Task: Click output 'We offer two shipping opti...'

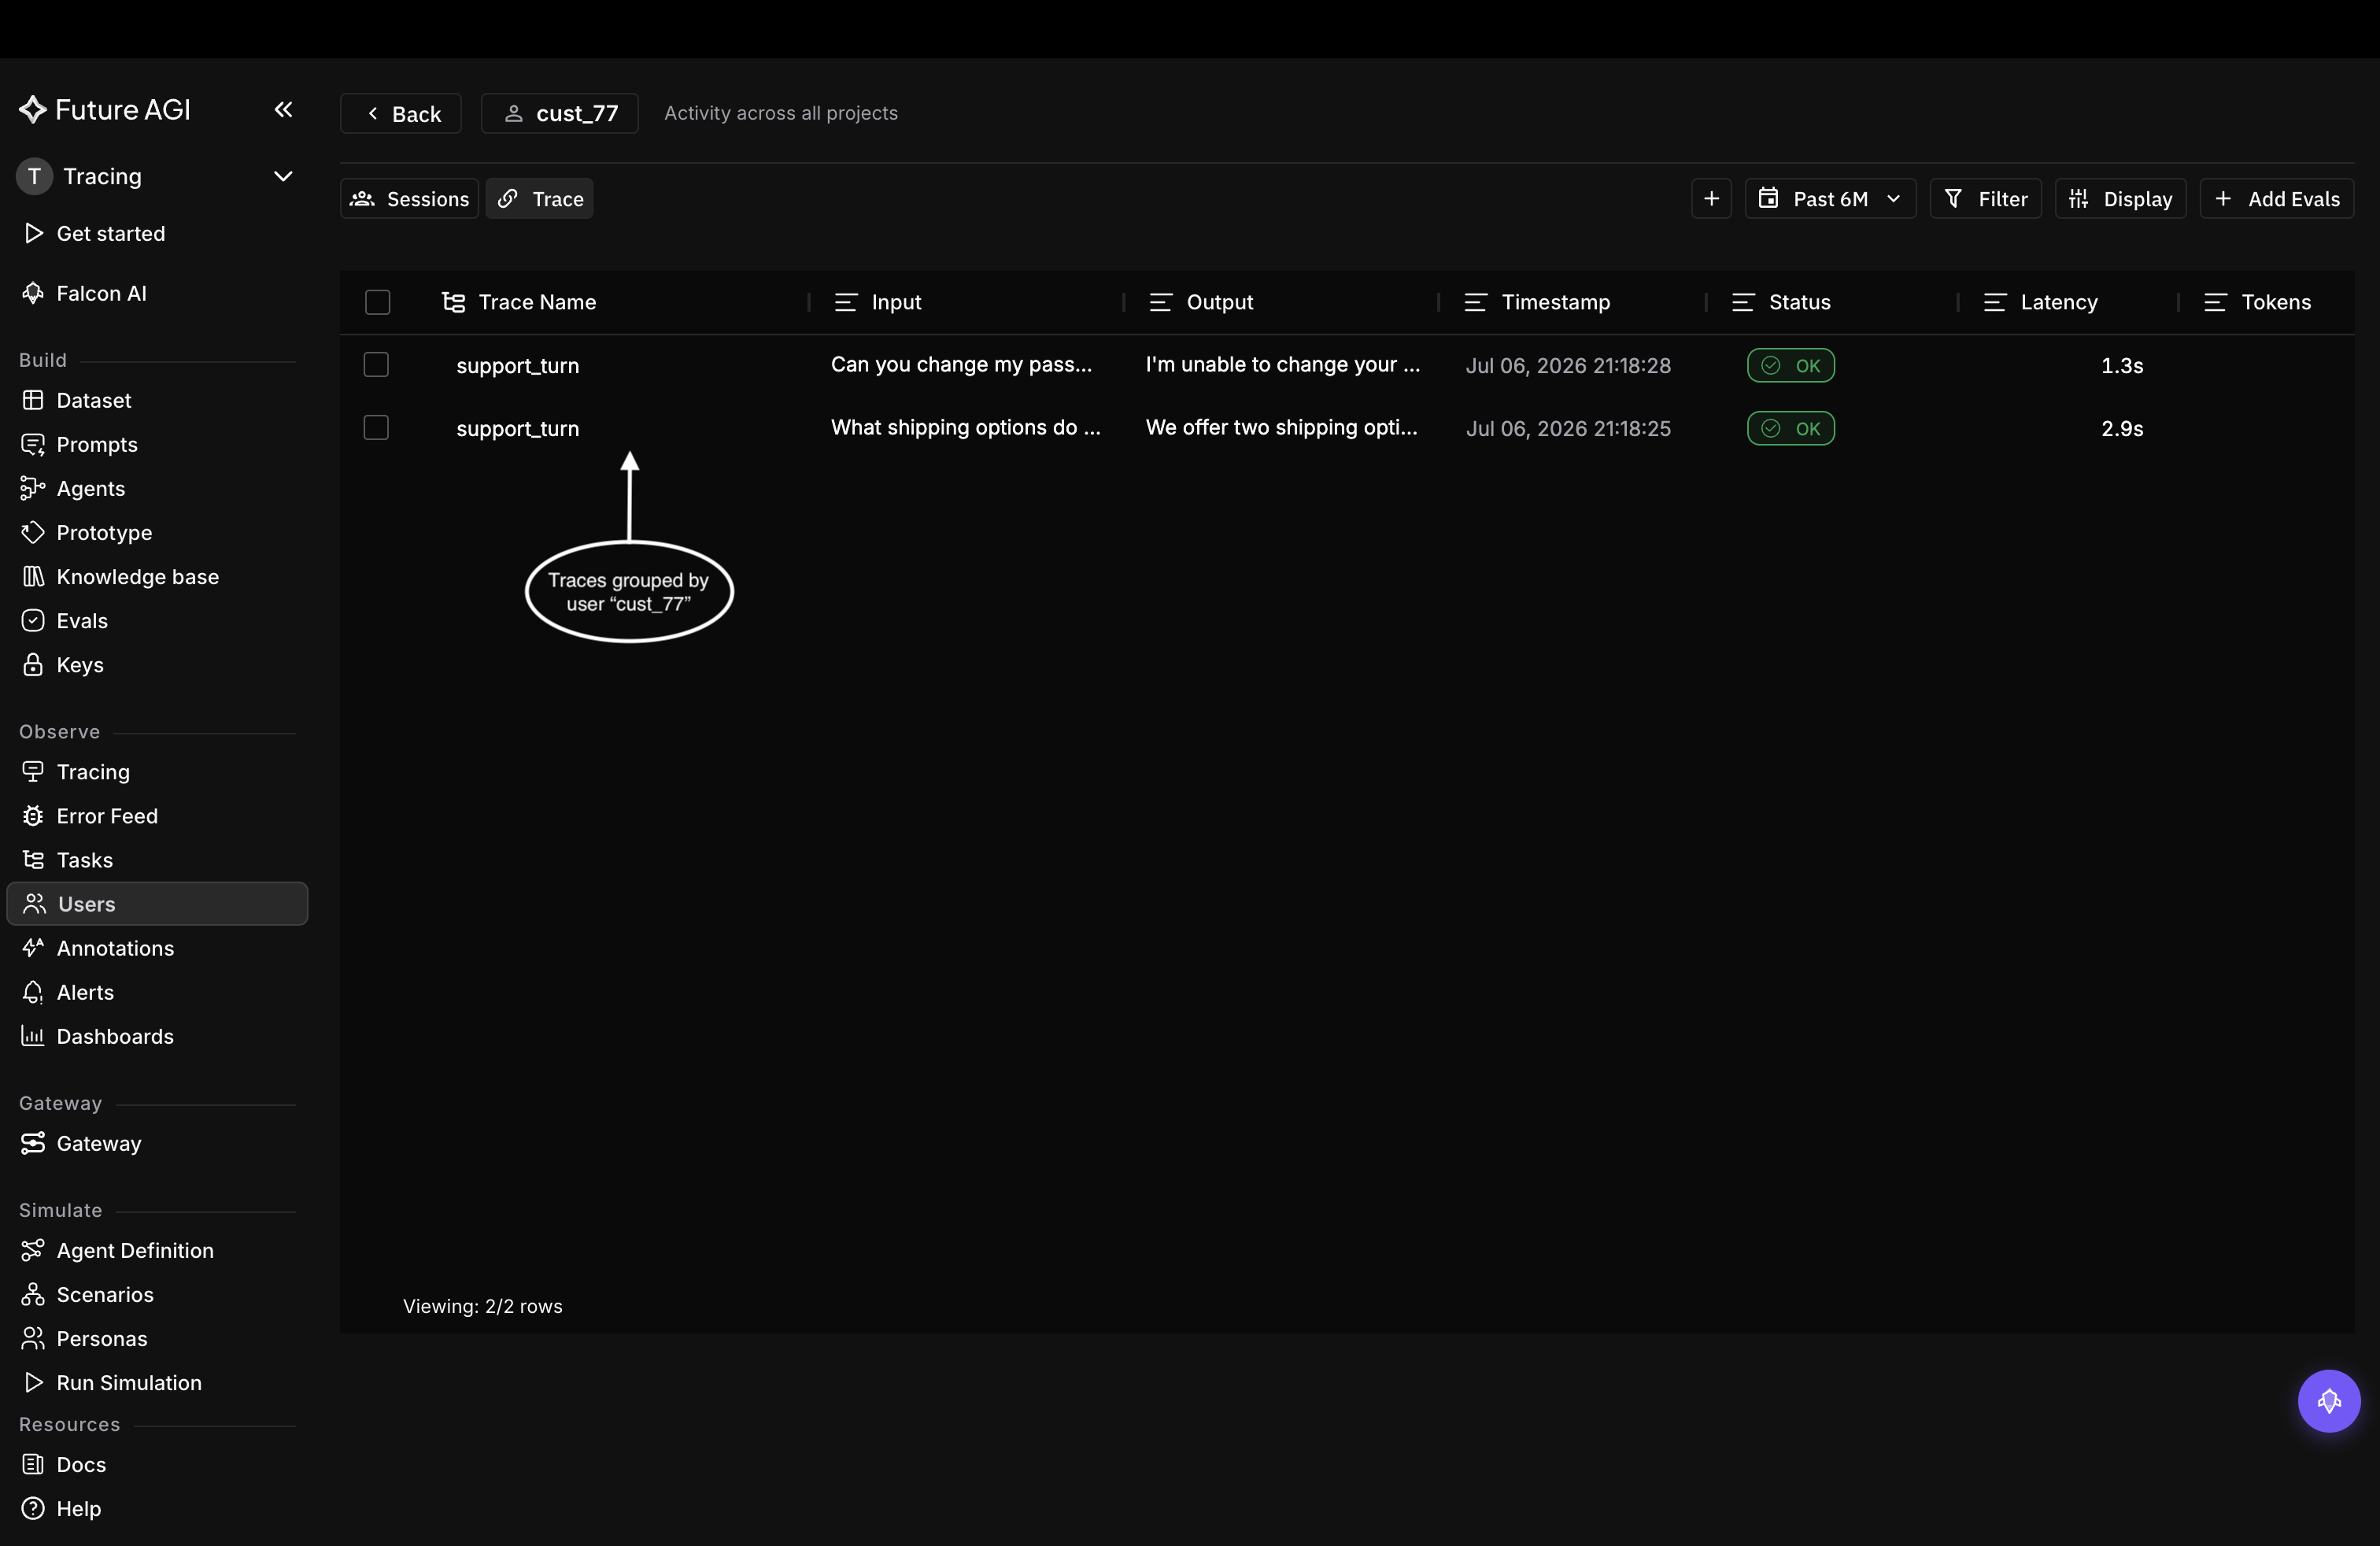Action: [1281, 427]
